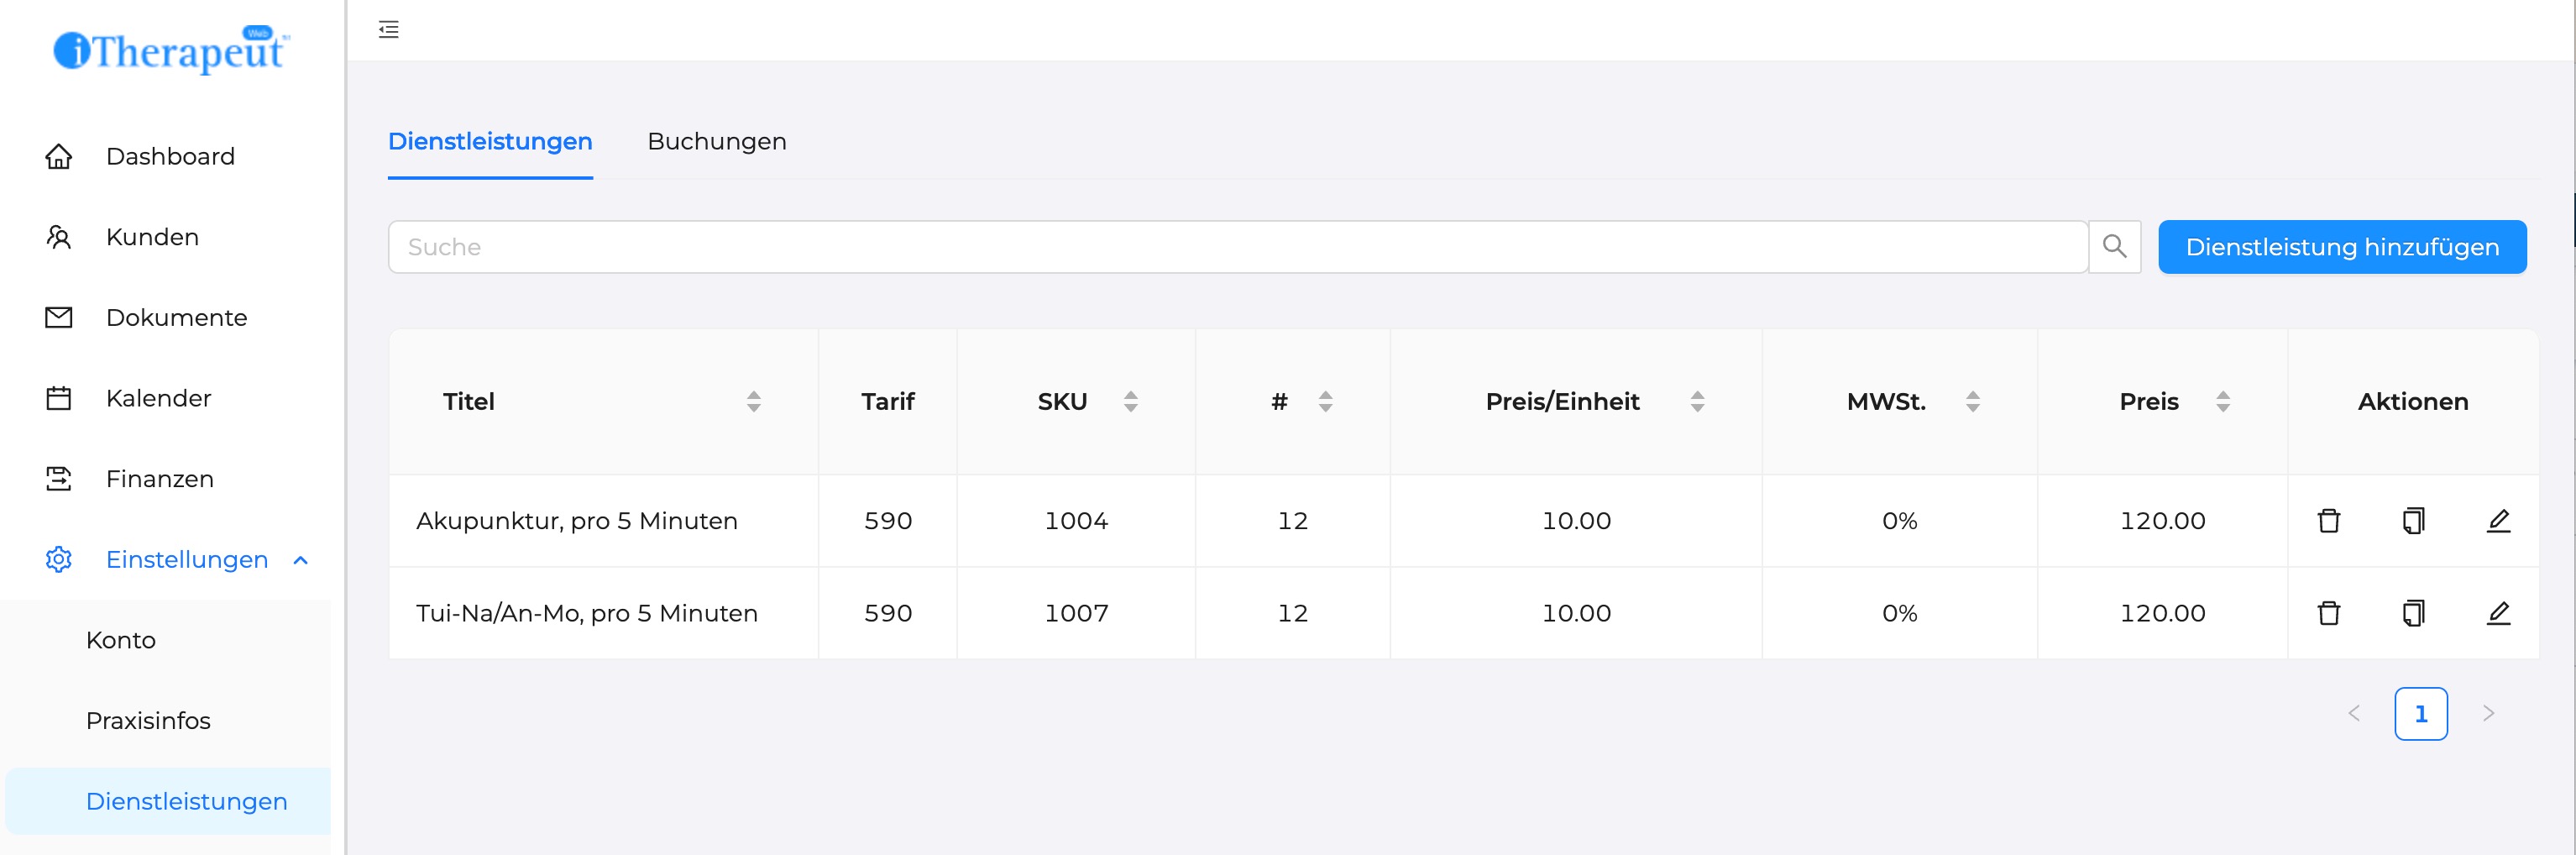Click the magnifier search icon button

click(x=2114, y=247)
